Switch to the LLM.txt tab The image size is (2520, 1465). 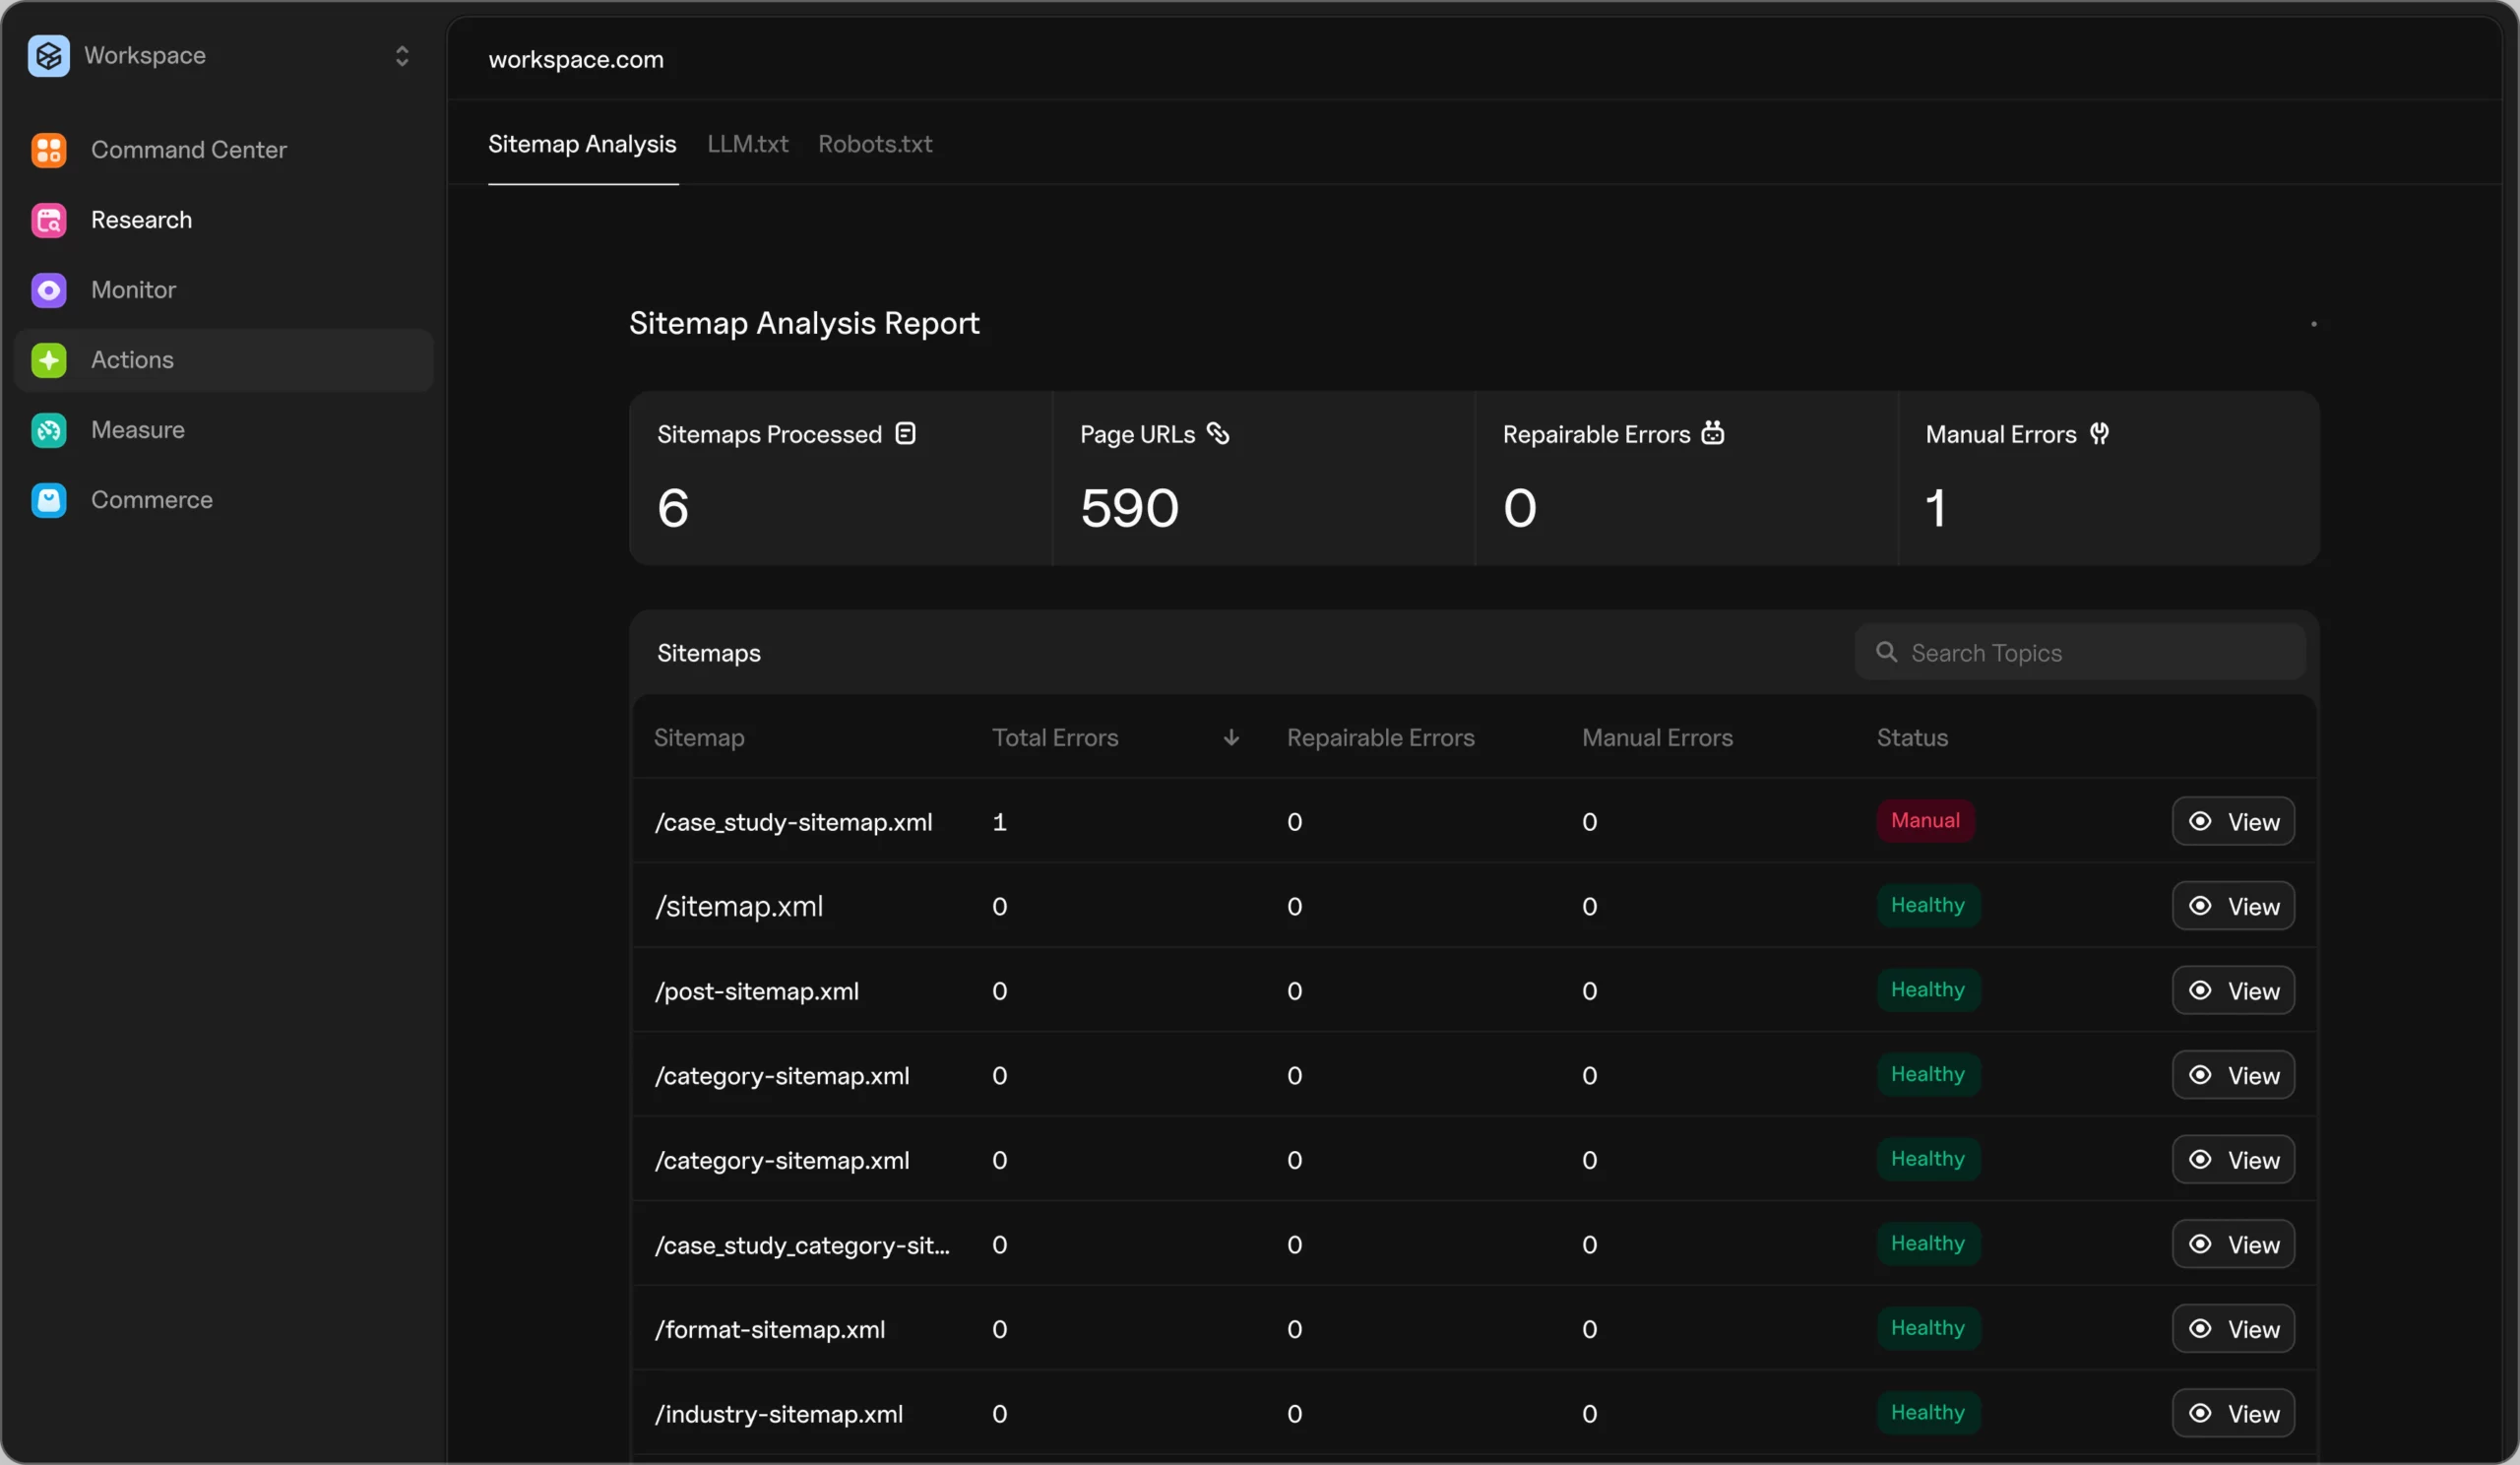coord(747,144)
